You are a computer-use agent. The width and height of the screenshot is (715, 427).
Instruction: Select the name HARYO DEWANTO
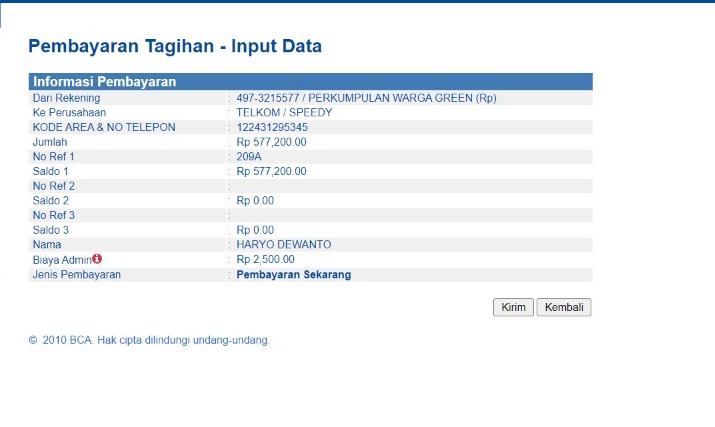[283, 244]
